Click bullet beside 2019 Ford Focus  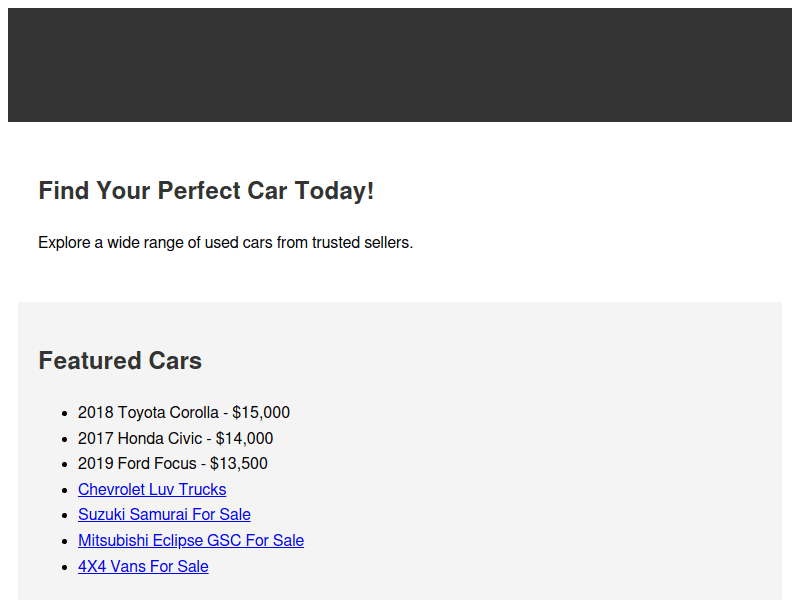coord(64,464)
